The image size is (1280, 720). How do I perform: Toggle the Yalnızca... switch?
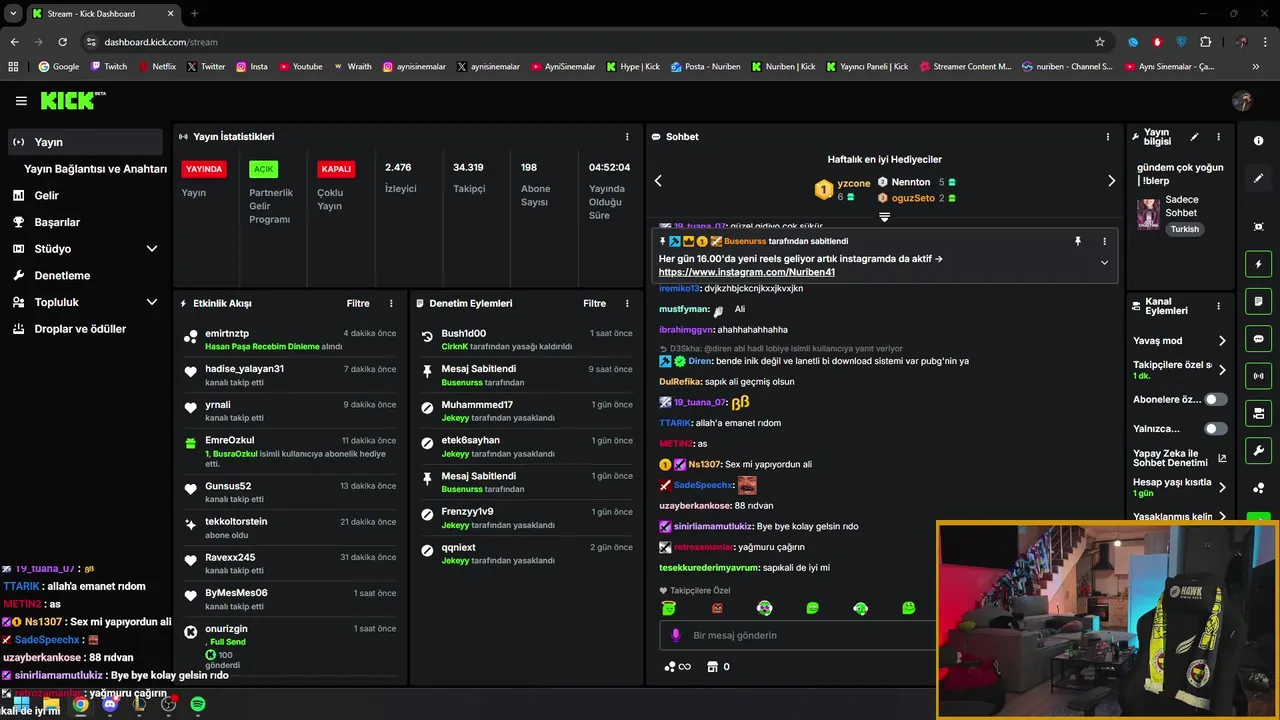(1215, 429)
